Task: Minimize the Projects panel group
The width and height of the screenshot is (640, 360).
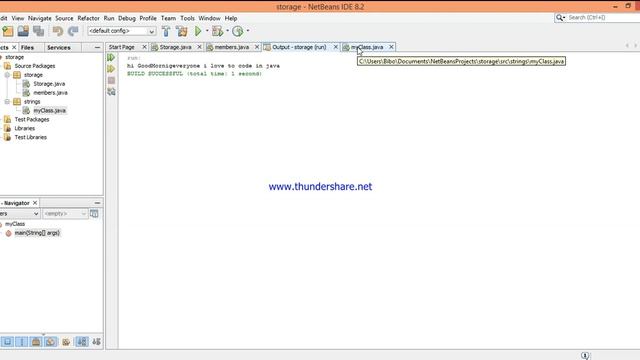Action: [97, 47]
